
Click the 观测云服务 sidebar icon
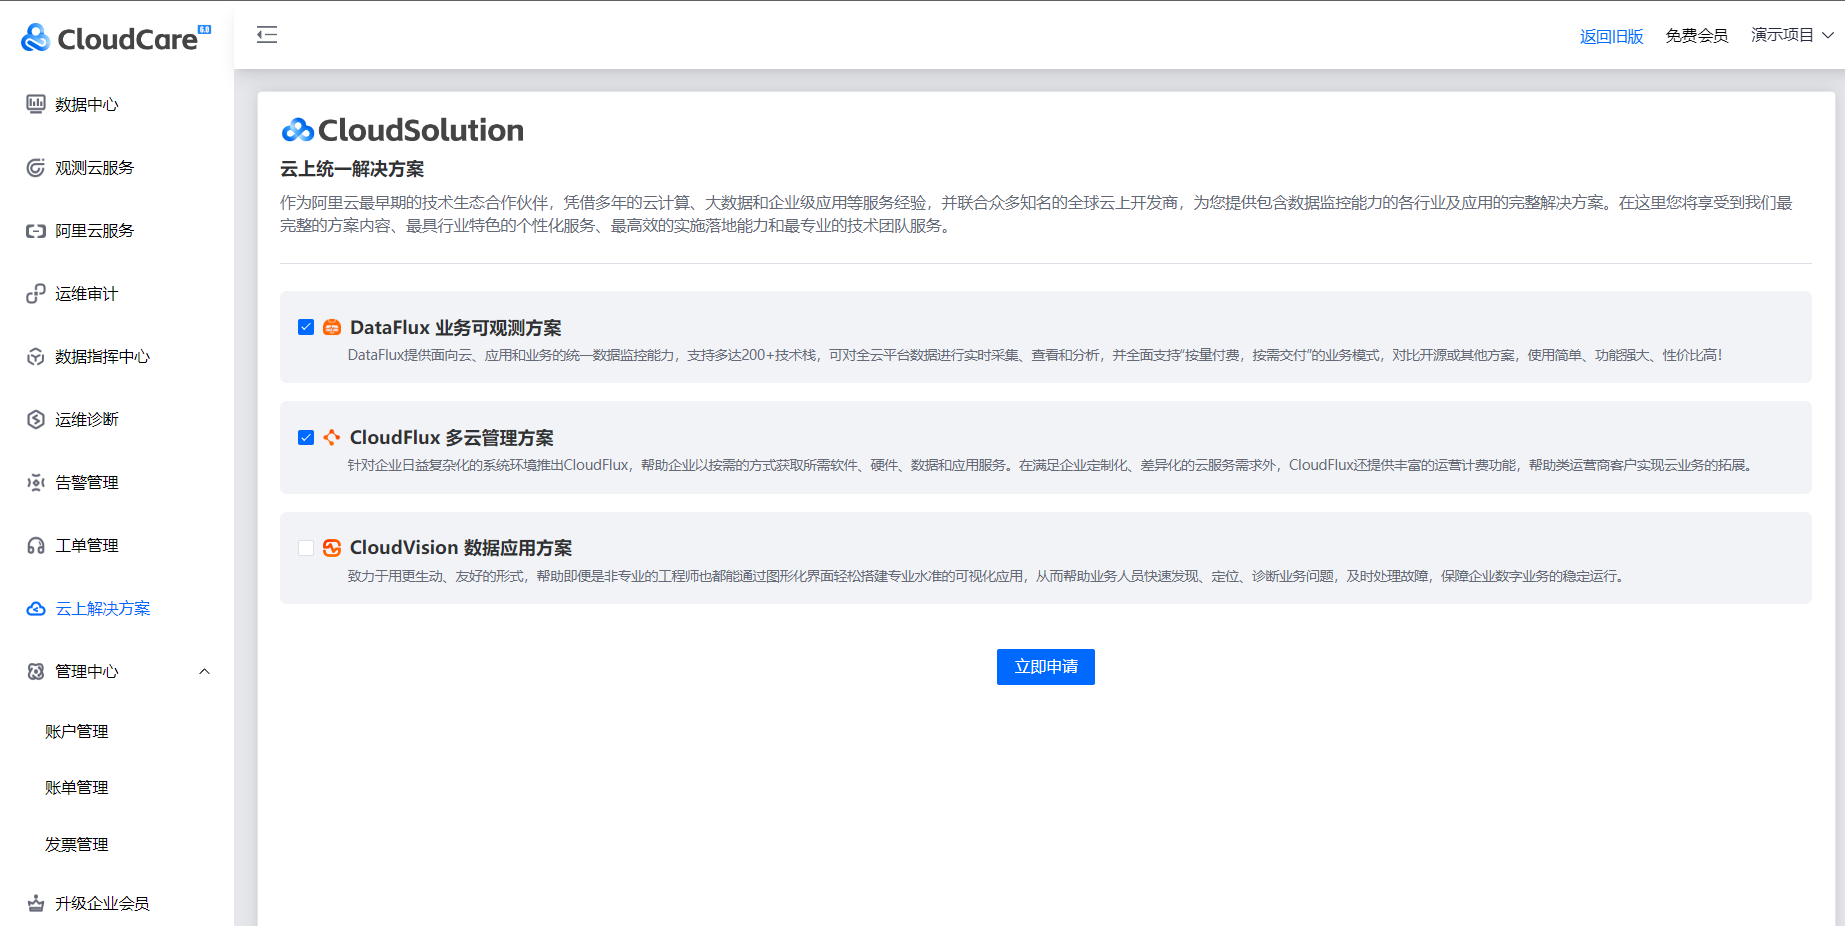(x=36, y=167)
